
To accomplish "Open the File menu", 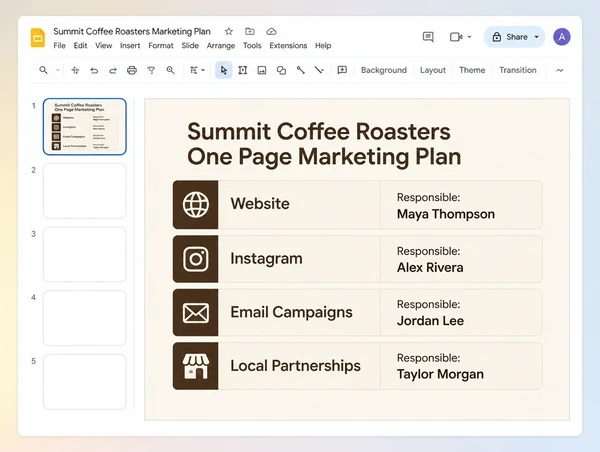I will tap(59, 46).
